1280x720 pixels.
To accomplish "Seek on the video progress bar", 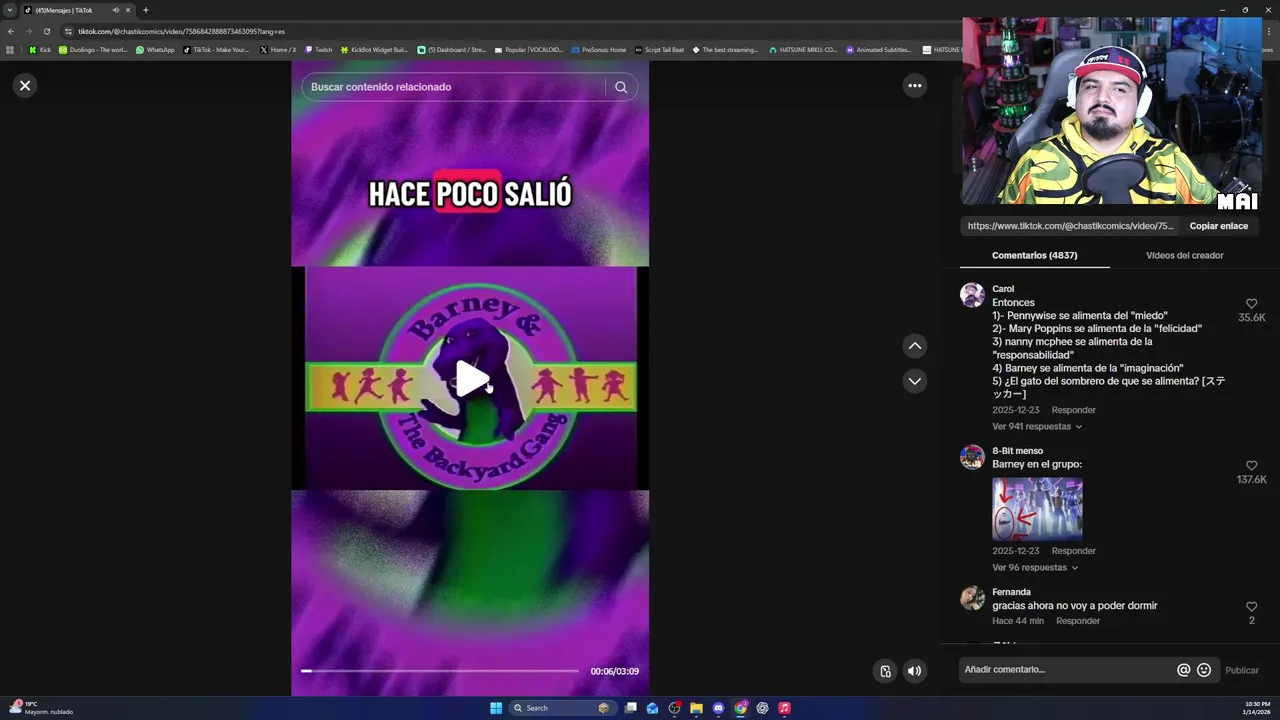I will click(440, 671).
